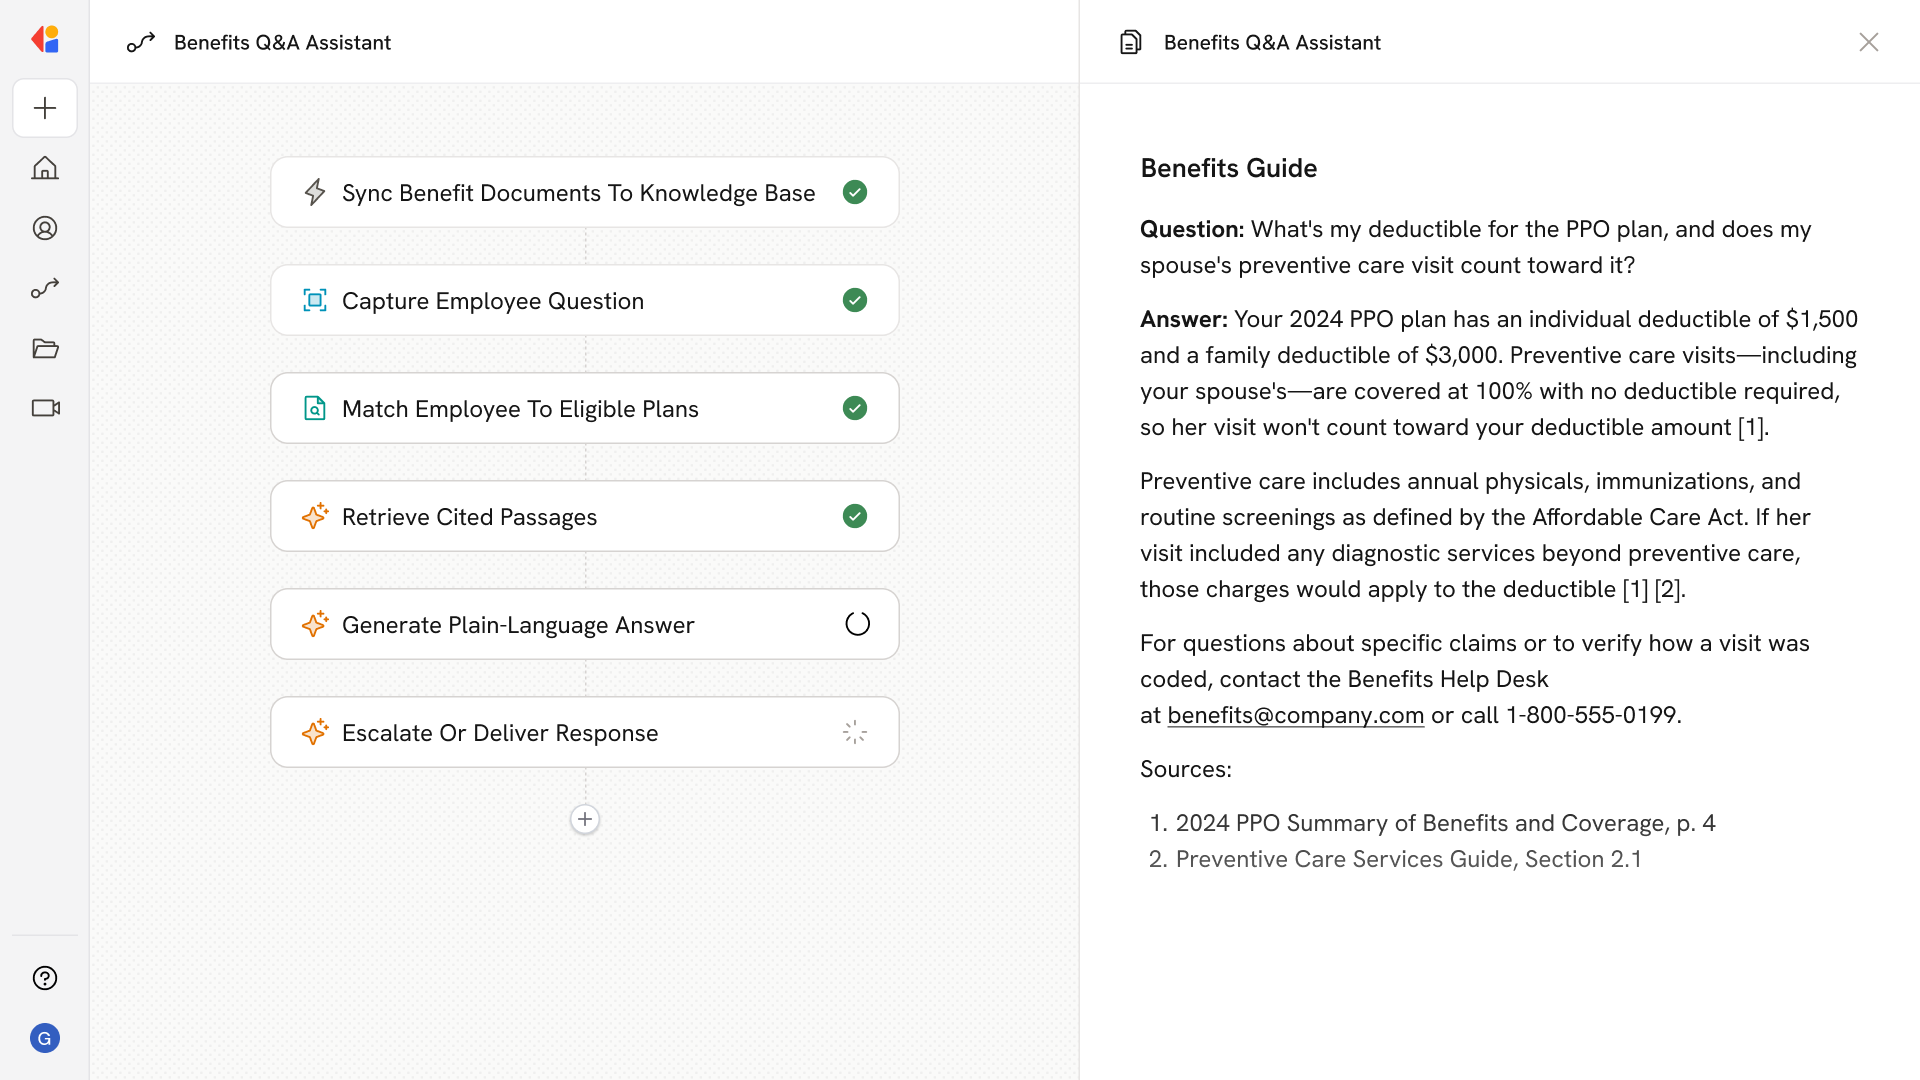The height and width of the screenshot is (1080, 1920).
Task: Click spinner on Generate Plain-Language Answer step
Action: click(x=857, y=624)
